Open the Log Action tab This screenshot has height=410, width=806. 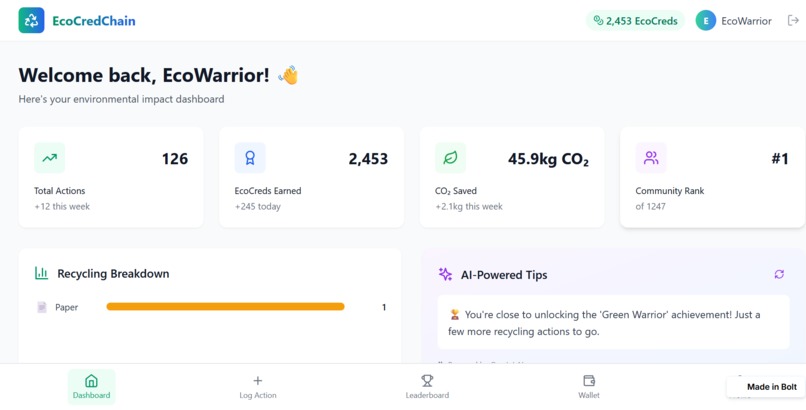[x=258, y=387]
